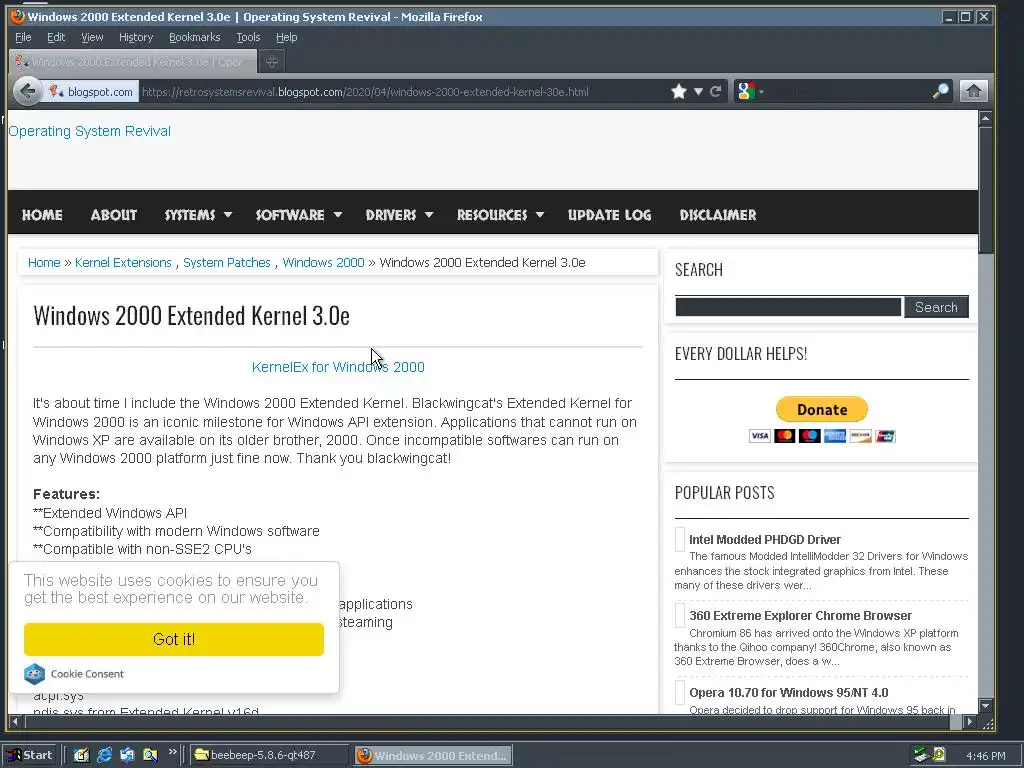
Task: Dismiss cookies with the Got it! button
Action: click(174, 639)
